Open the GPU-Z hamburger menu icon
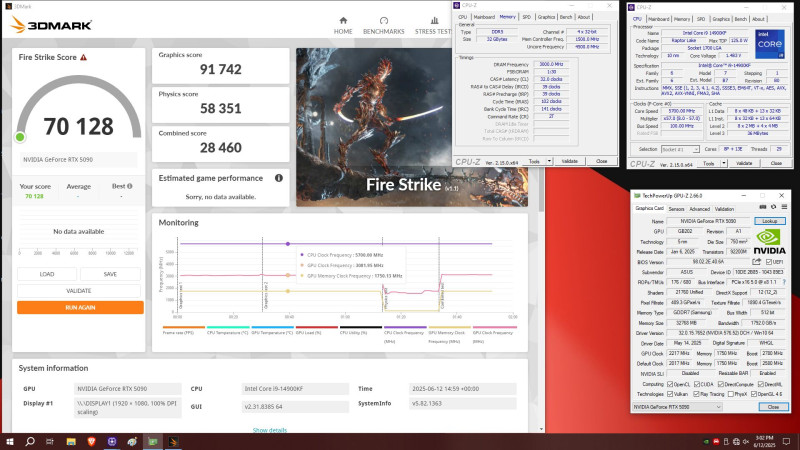Image resolution: width=800 pixels, height=450 pixels. click(x=784, y=207)
